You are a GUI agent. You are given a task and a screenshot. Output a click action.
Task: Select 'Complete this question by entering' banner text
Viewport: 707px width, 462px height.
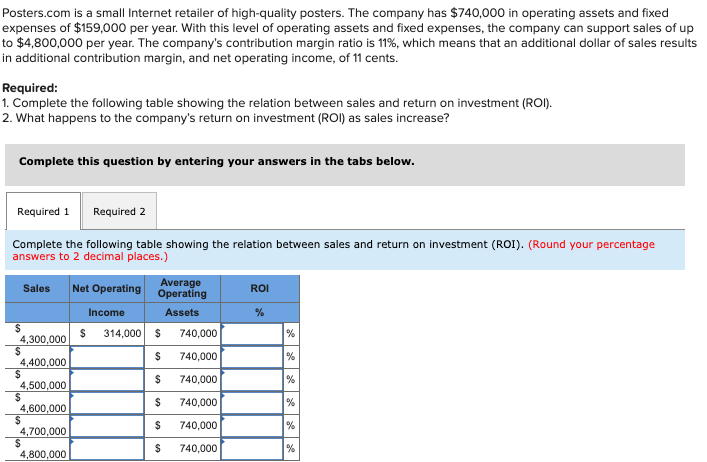(x=216, y=161)
